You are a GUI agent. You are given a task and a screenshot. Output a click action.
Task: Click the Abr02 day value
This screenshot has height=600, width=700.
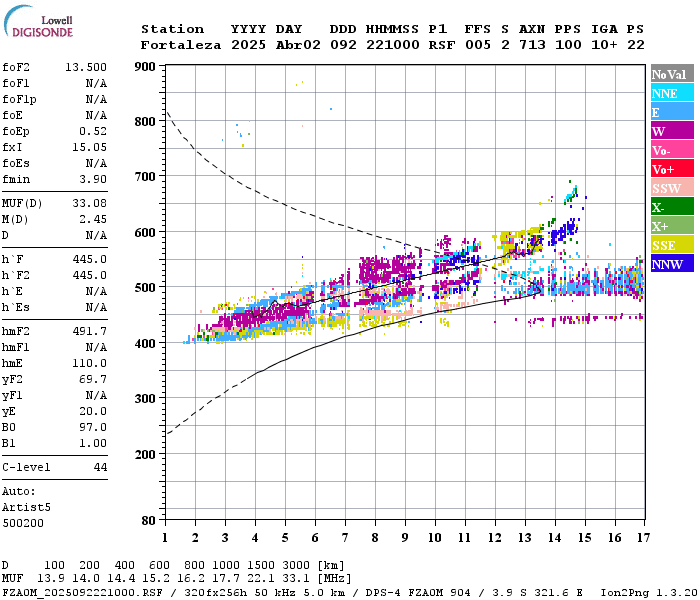[298, 45]
